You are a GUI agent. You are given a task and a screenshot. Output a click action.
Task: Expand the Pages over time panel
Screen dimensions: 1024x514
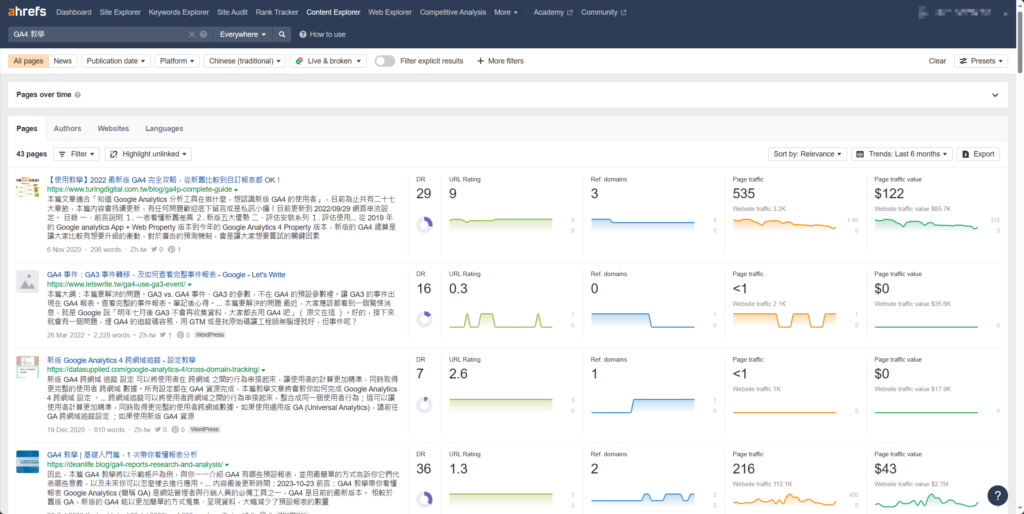click(x=995, y=95)
